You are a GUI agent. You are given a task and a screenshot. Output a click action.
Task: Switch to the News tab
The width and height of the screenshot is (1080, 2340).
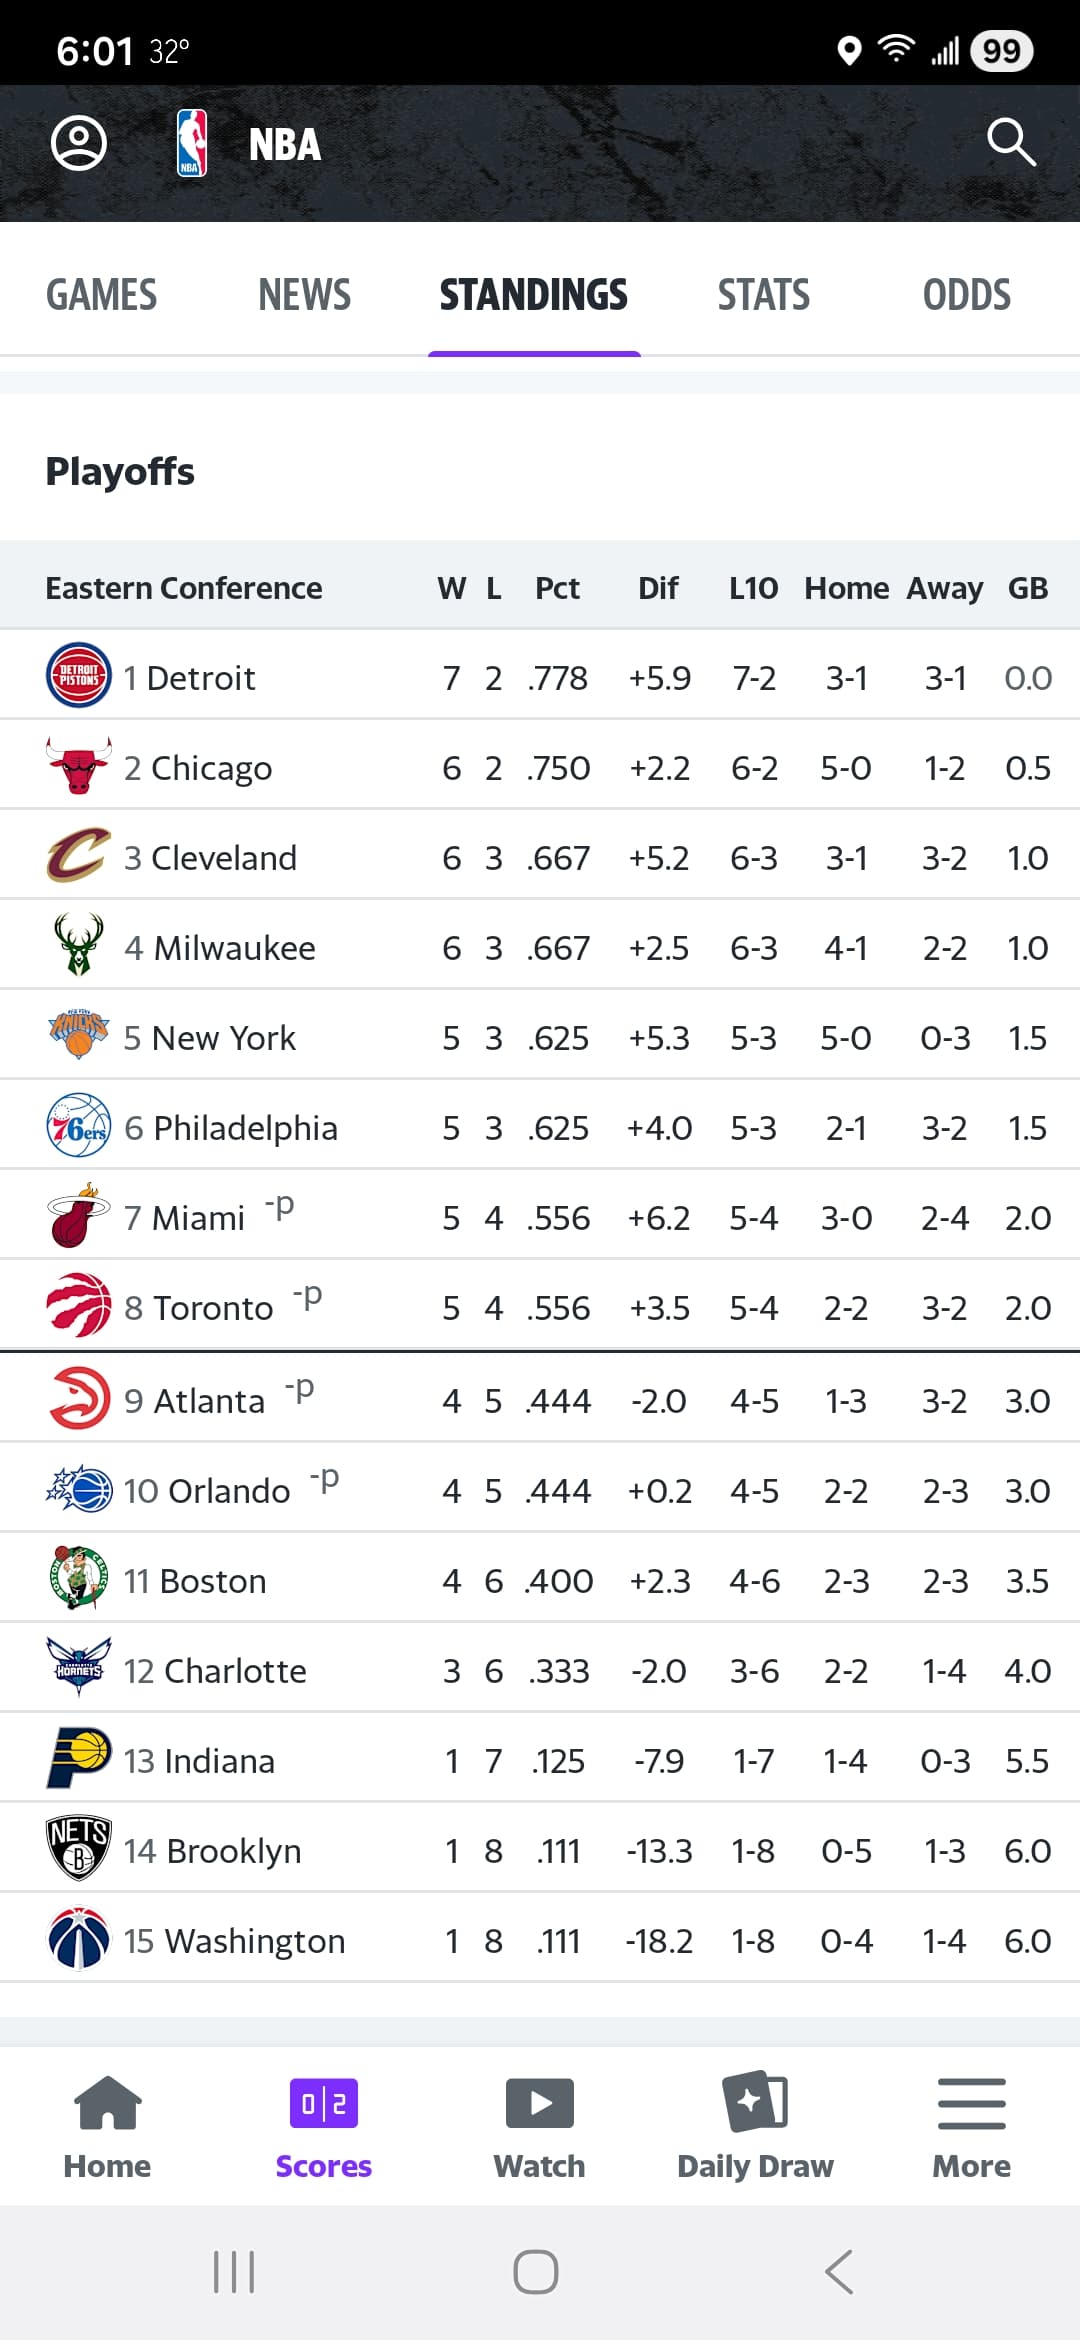[305, 295]
